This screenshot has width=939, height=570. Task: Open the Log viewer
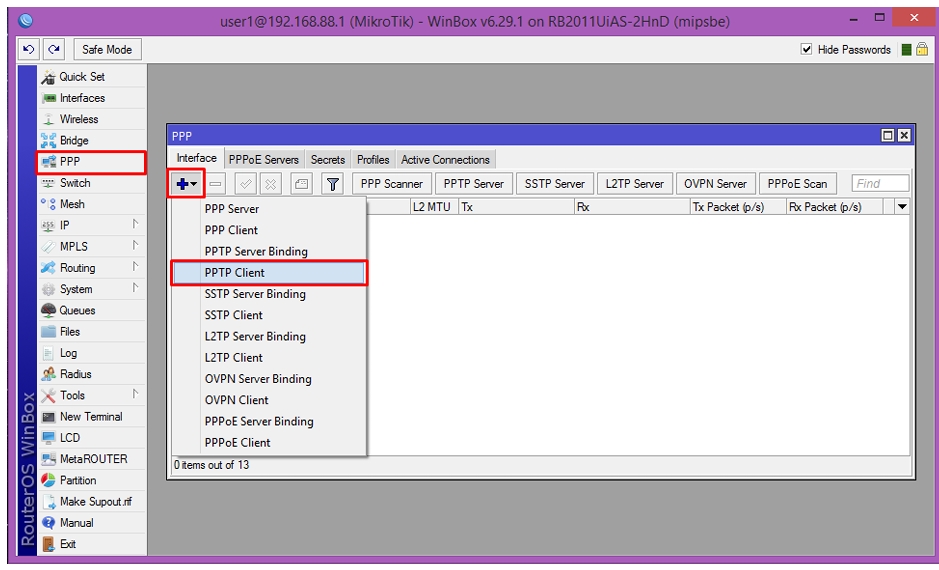[92, 353]
